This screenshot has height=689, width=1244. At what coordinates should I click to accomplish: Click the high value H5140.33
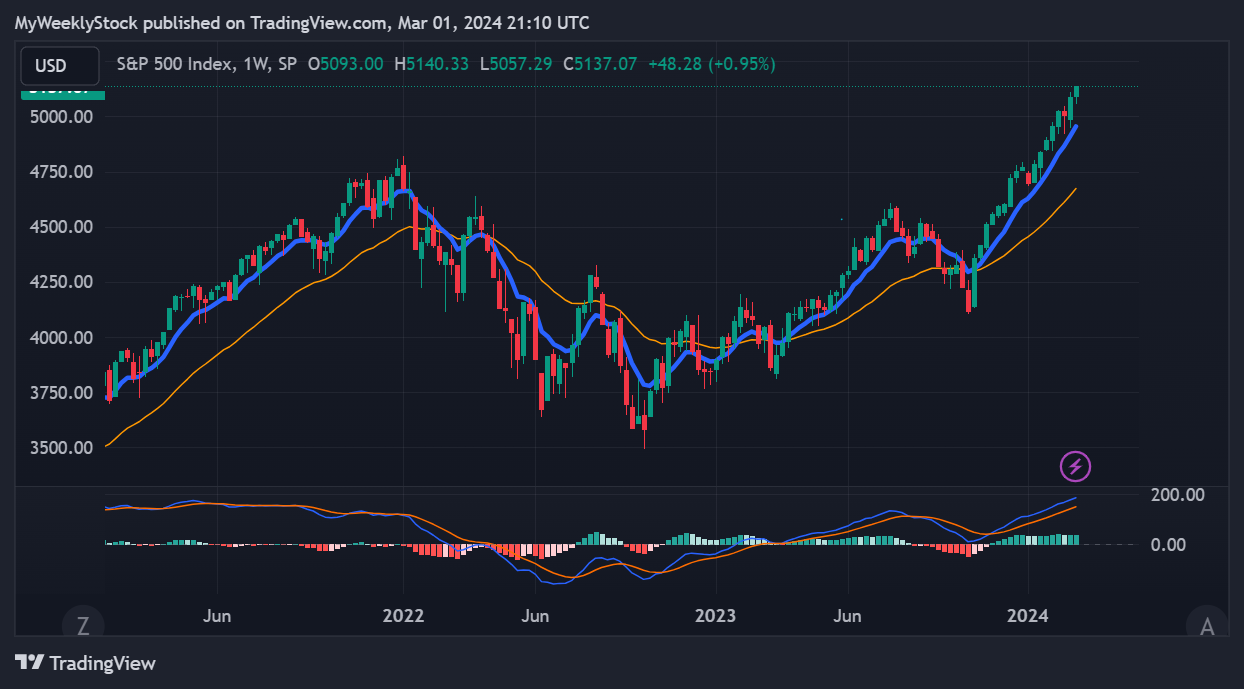point(432,64)
